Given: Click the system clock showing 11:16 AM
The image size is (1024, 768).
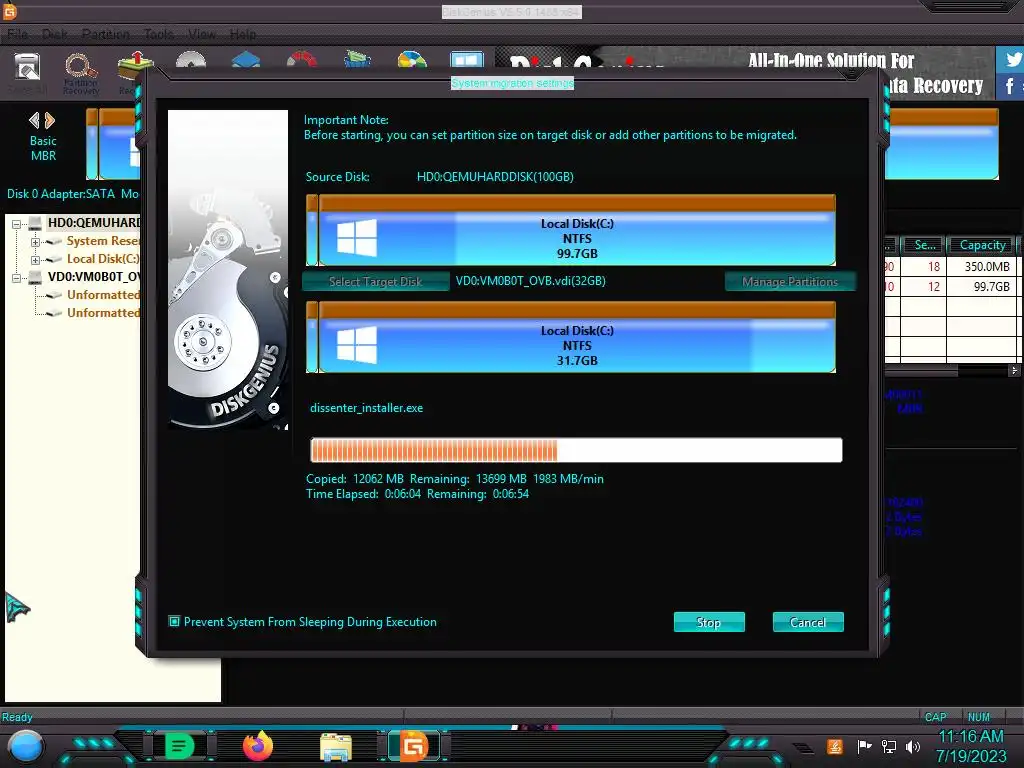Looking at the screenshot, I should pos(970,736).
